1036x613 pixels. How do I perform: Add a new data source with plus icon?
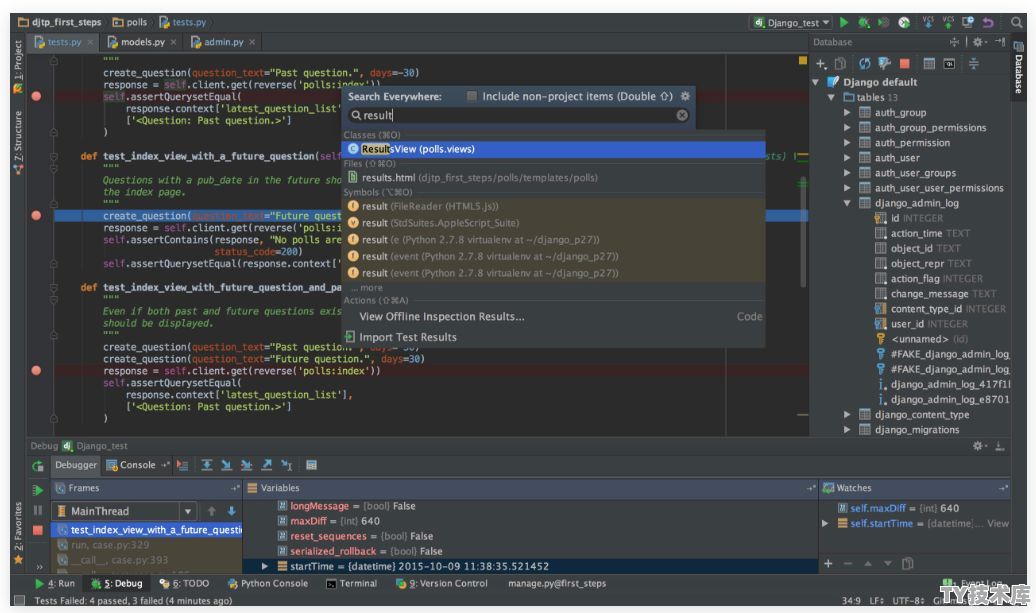pyautogui.click(x=821, y=64)
